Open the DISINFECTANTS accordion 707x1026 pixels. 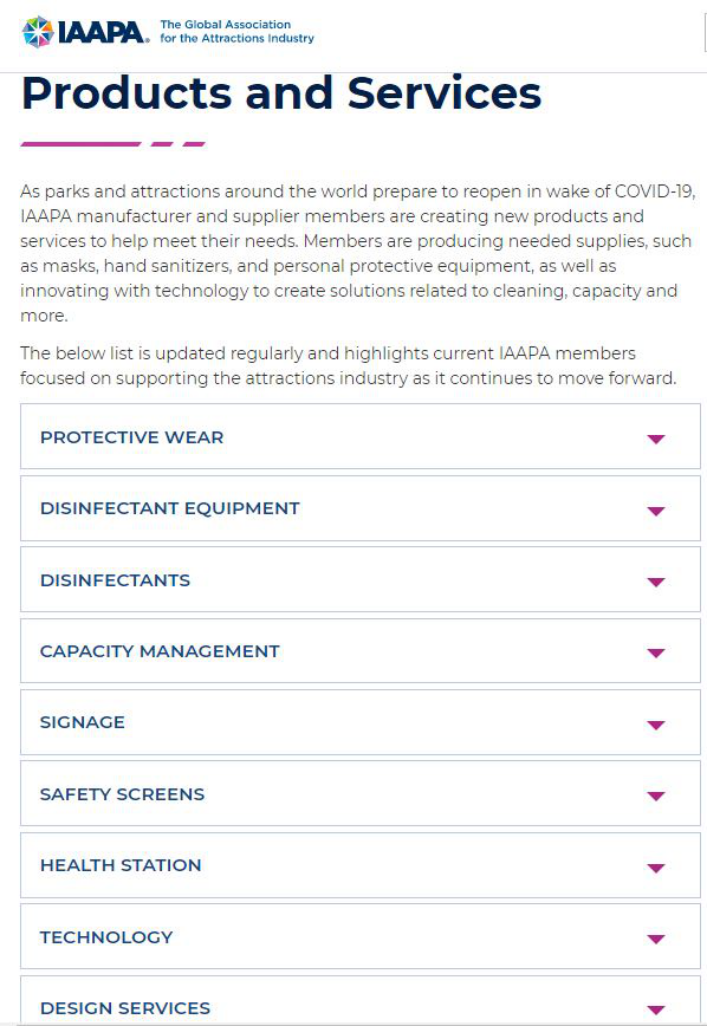(x=115, y=580)
